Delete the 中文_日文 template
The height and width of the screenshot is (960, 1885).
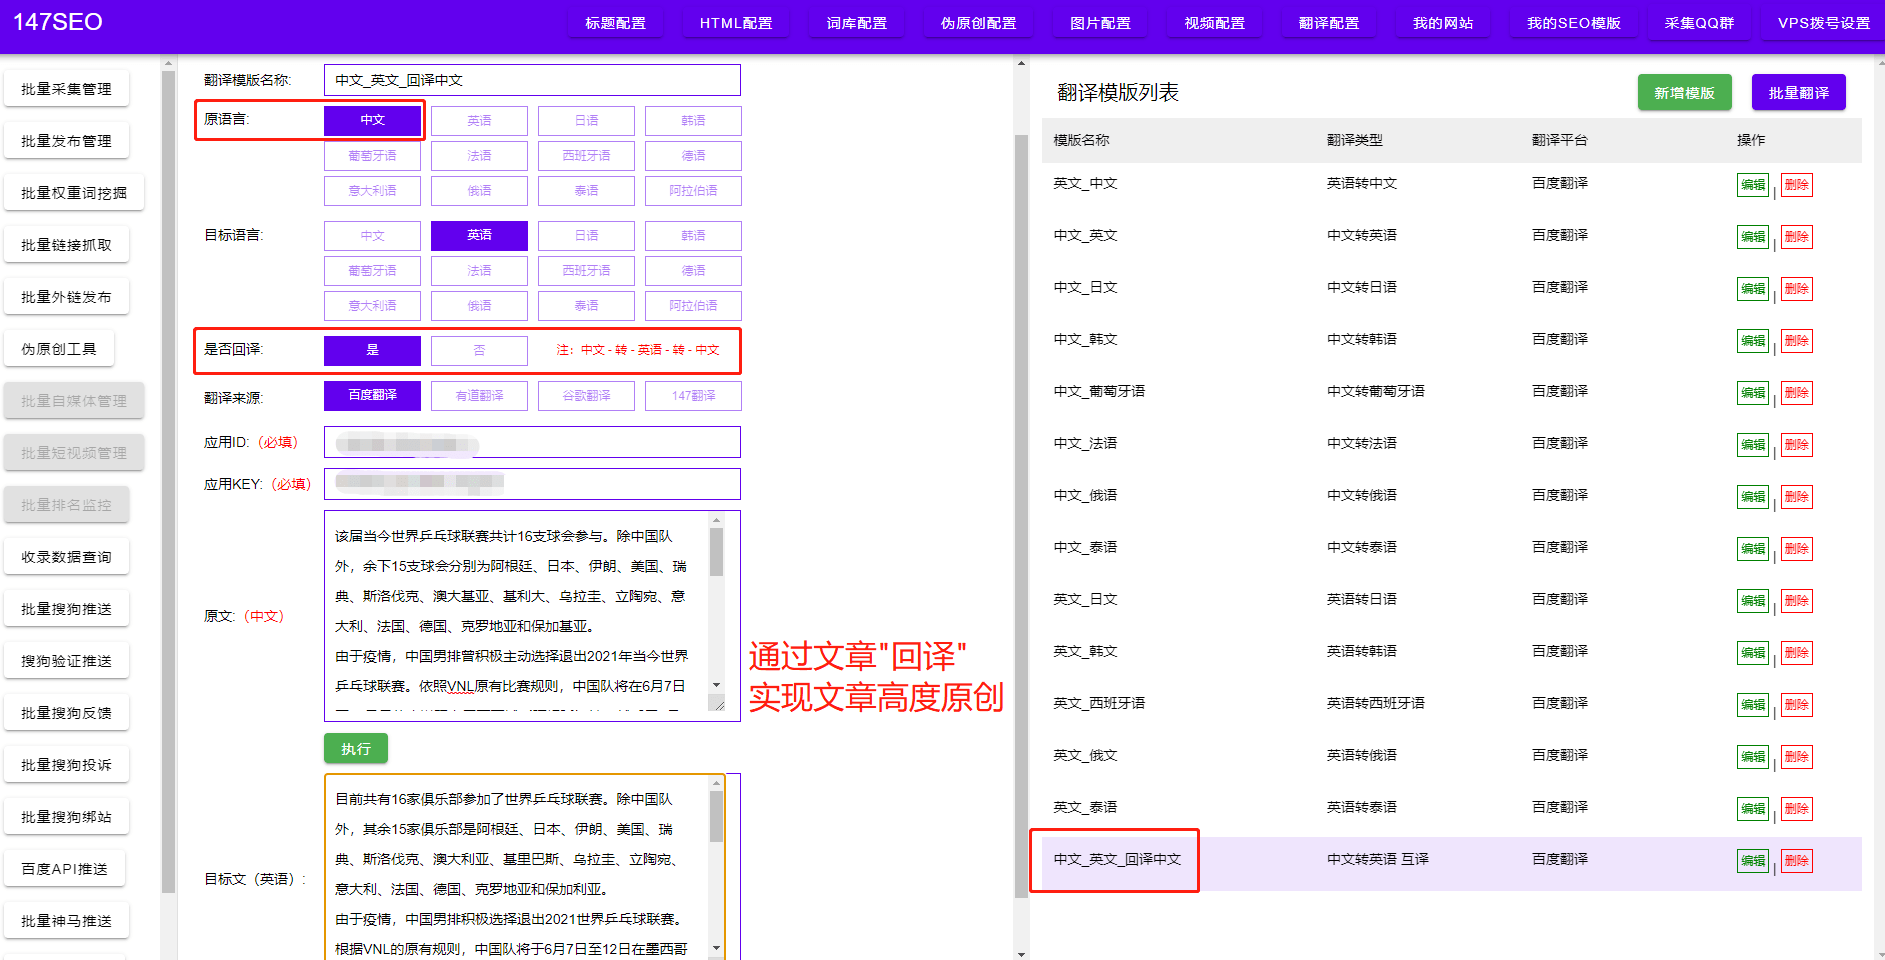coord(1797,288)
